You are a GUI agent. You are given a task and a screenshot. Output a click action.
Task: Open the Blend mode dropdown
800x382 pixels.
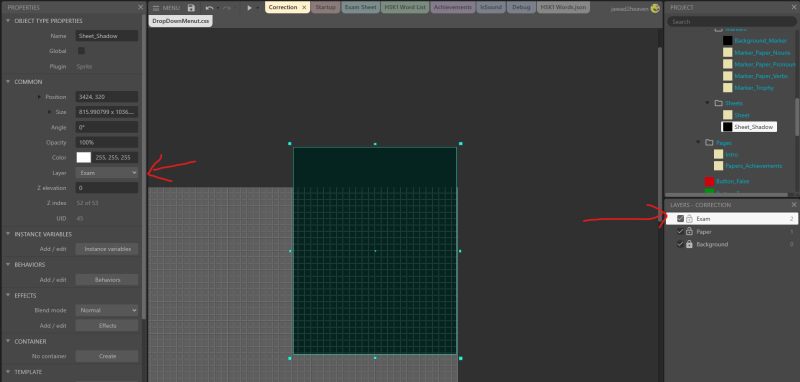[107, 310]
